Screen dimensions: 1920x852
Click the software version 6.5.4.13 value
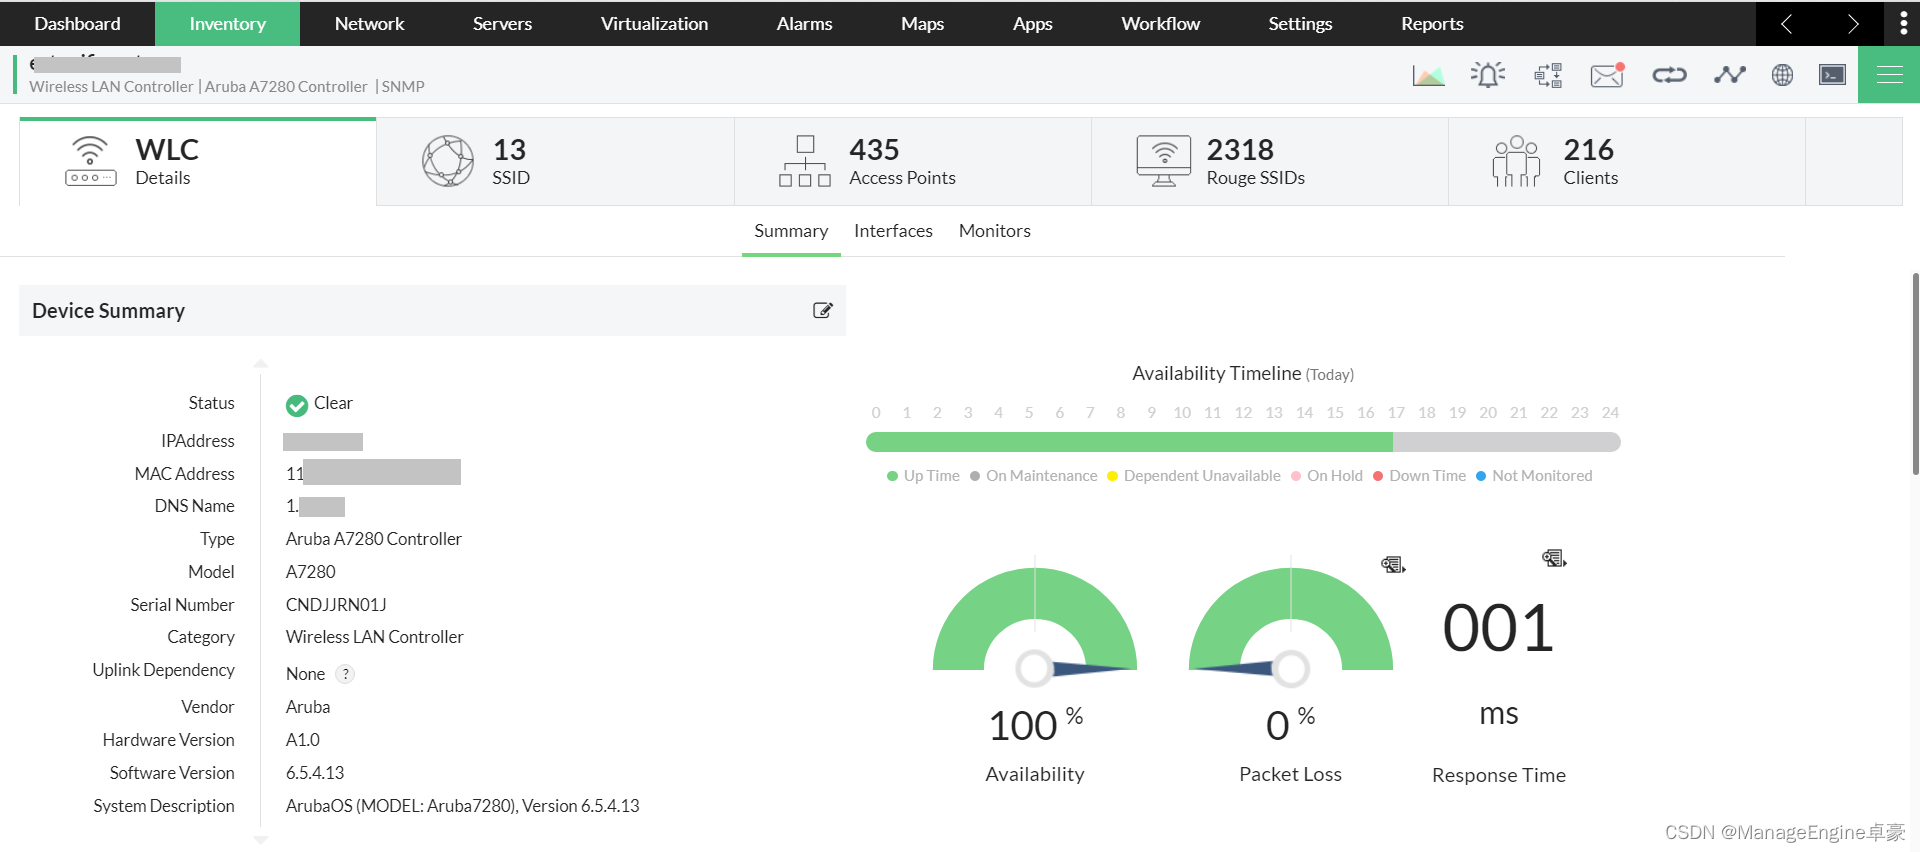315,773
